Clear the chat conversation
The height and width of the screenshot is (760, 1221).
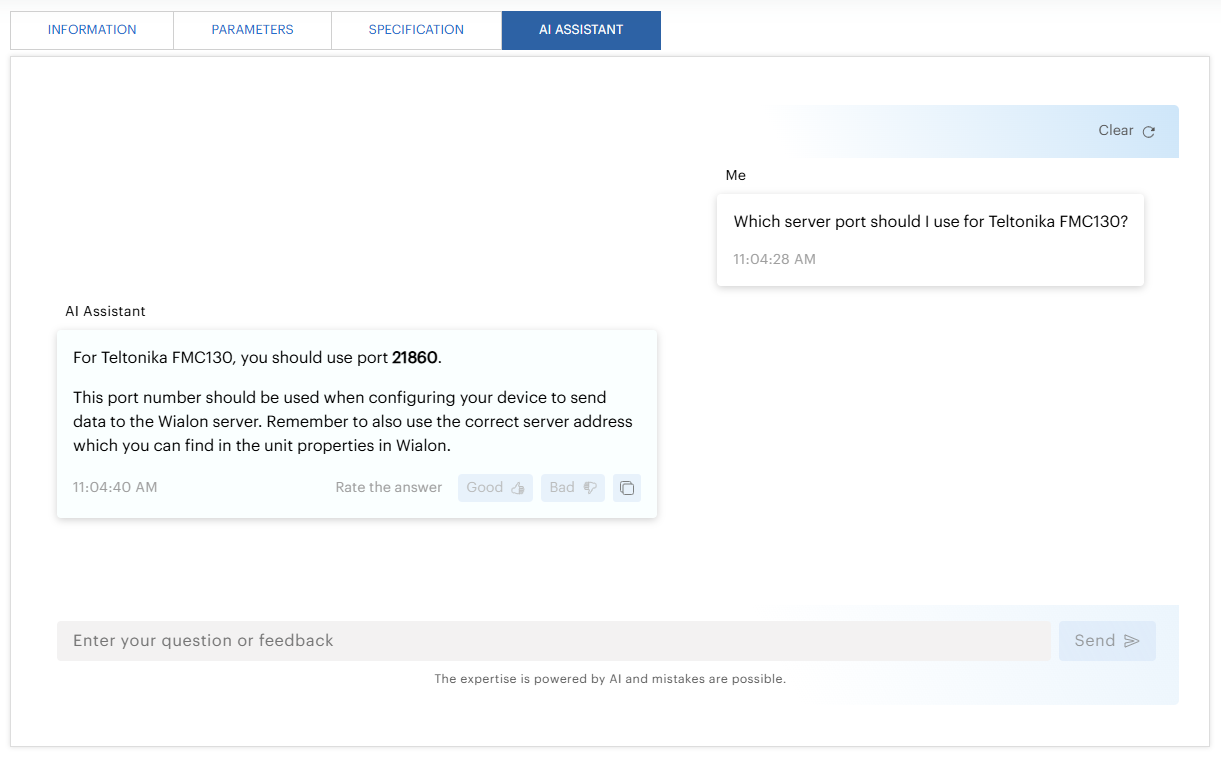tap(1116, 131)
